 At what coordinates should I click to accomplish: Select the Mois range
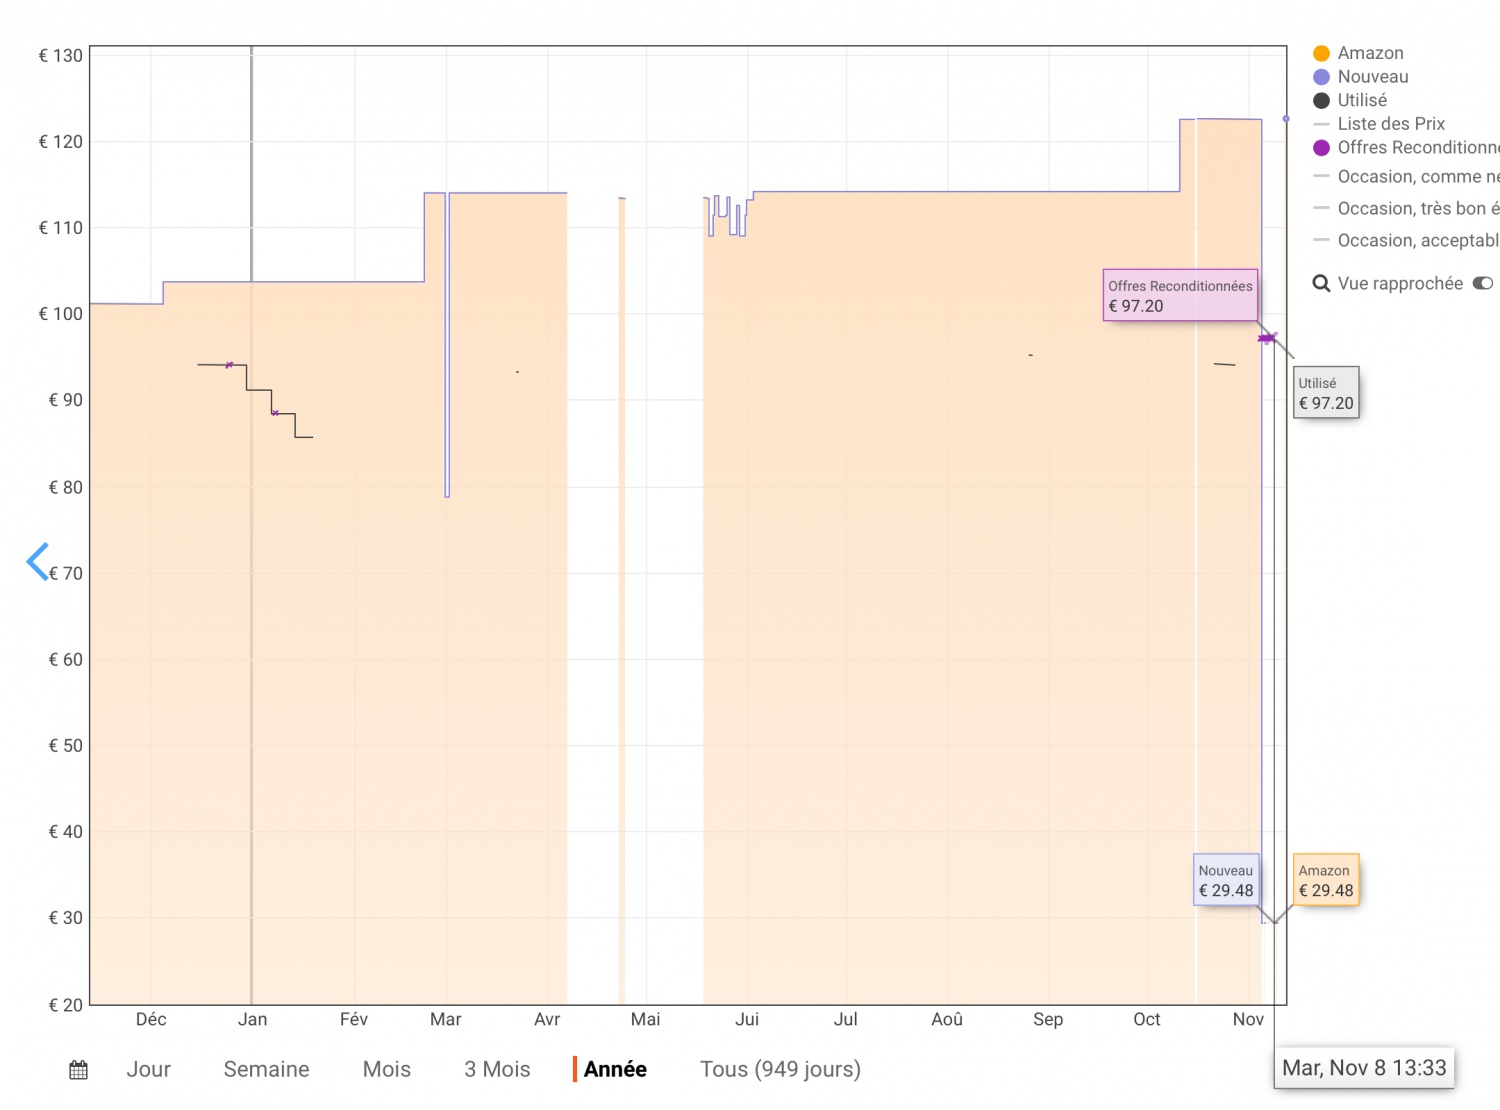click(386, 1070)
